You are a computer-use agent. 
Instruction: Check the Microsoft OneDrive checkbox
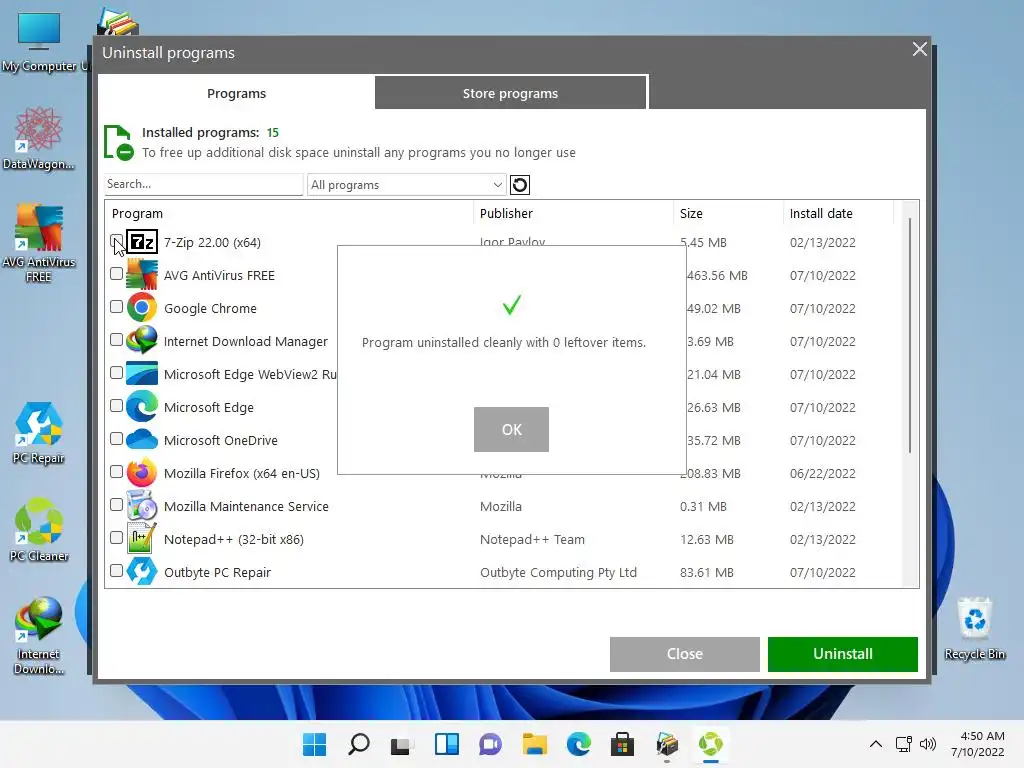click(116, 438)
